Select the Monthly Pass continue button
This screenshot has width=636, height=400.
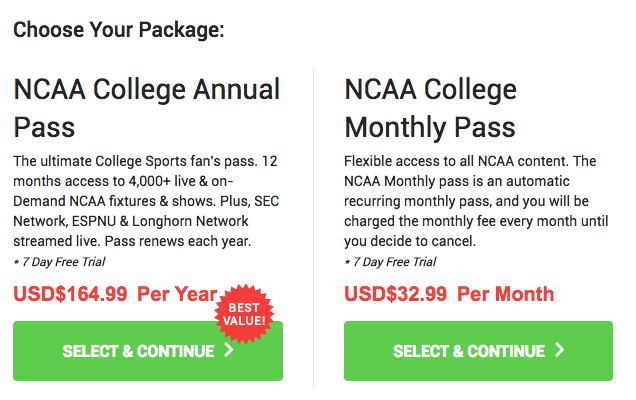coord(478,351)
